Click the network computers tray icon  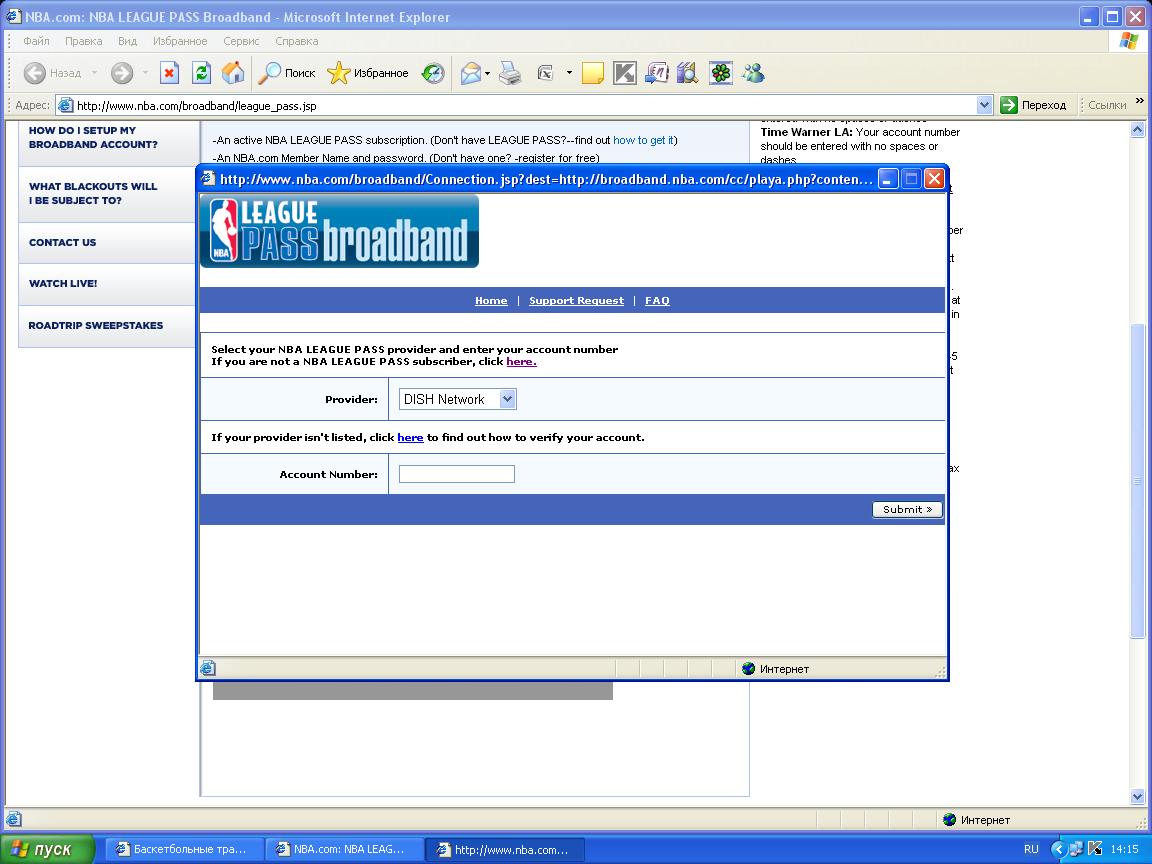[1076, 849]
